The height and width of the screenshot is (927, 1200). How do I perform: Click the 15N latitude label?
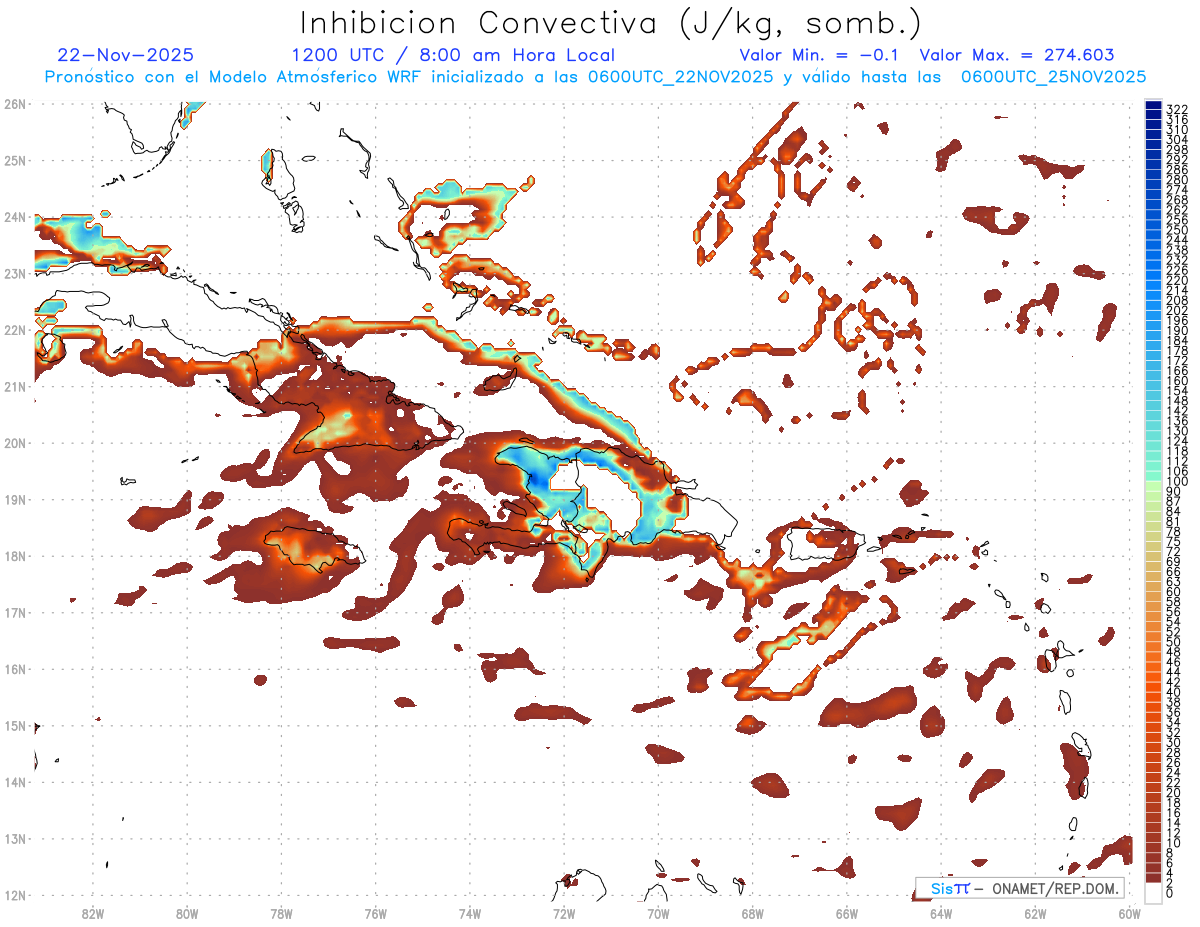tap(15, 725)
